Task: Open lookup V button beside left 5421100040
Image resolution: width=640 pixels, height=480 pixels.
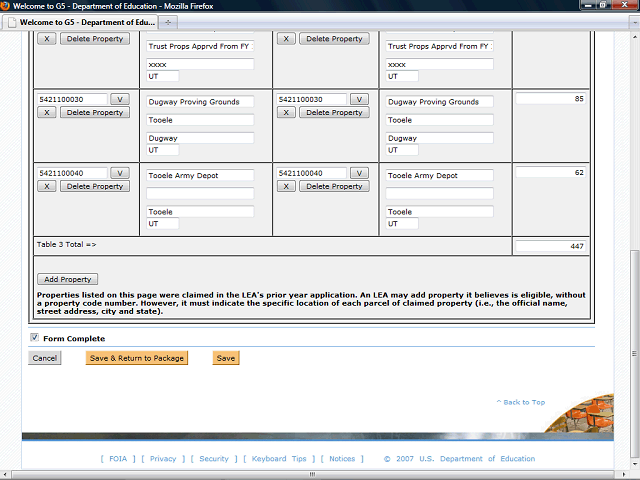Action: (120, 173)
